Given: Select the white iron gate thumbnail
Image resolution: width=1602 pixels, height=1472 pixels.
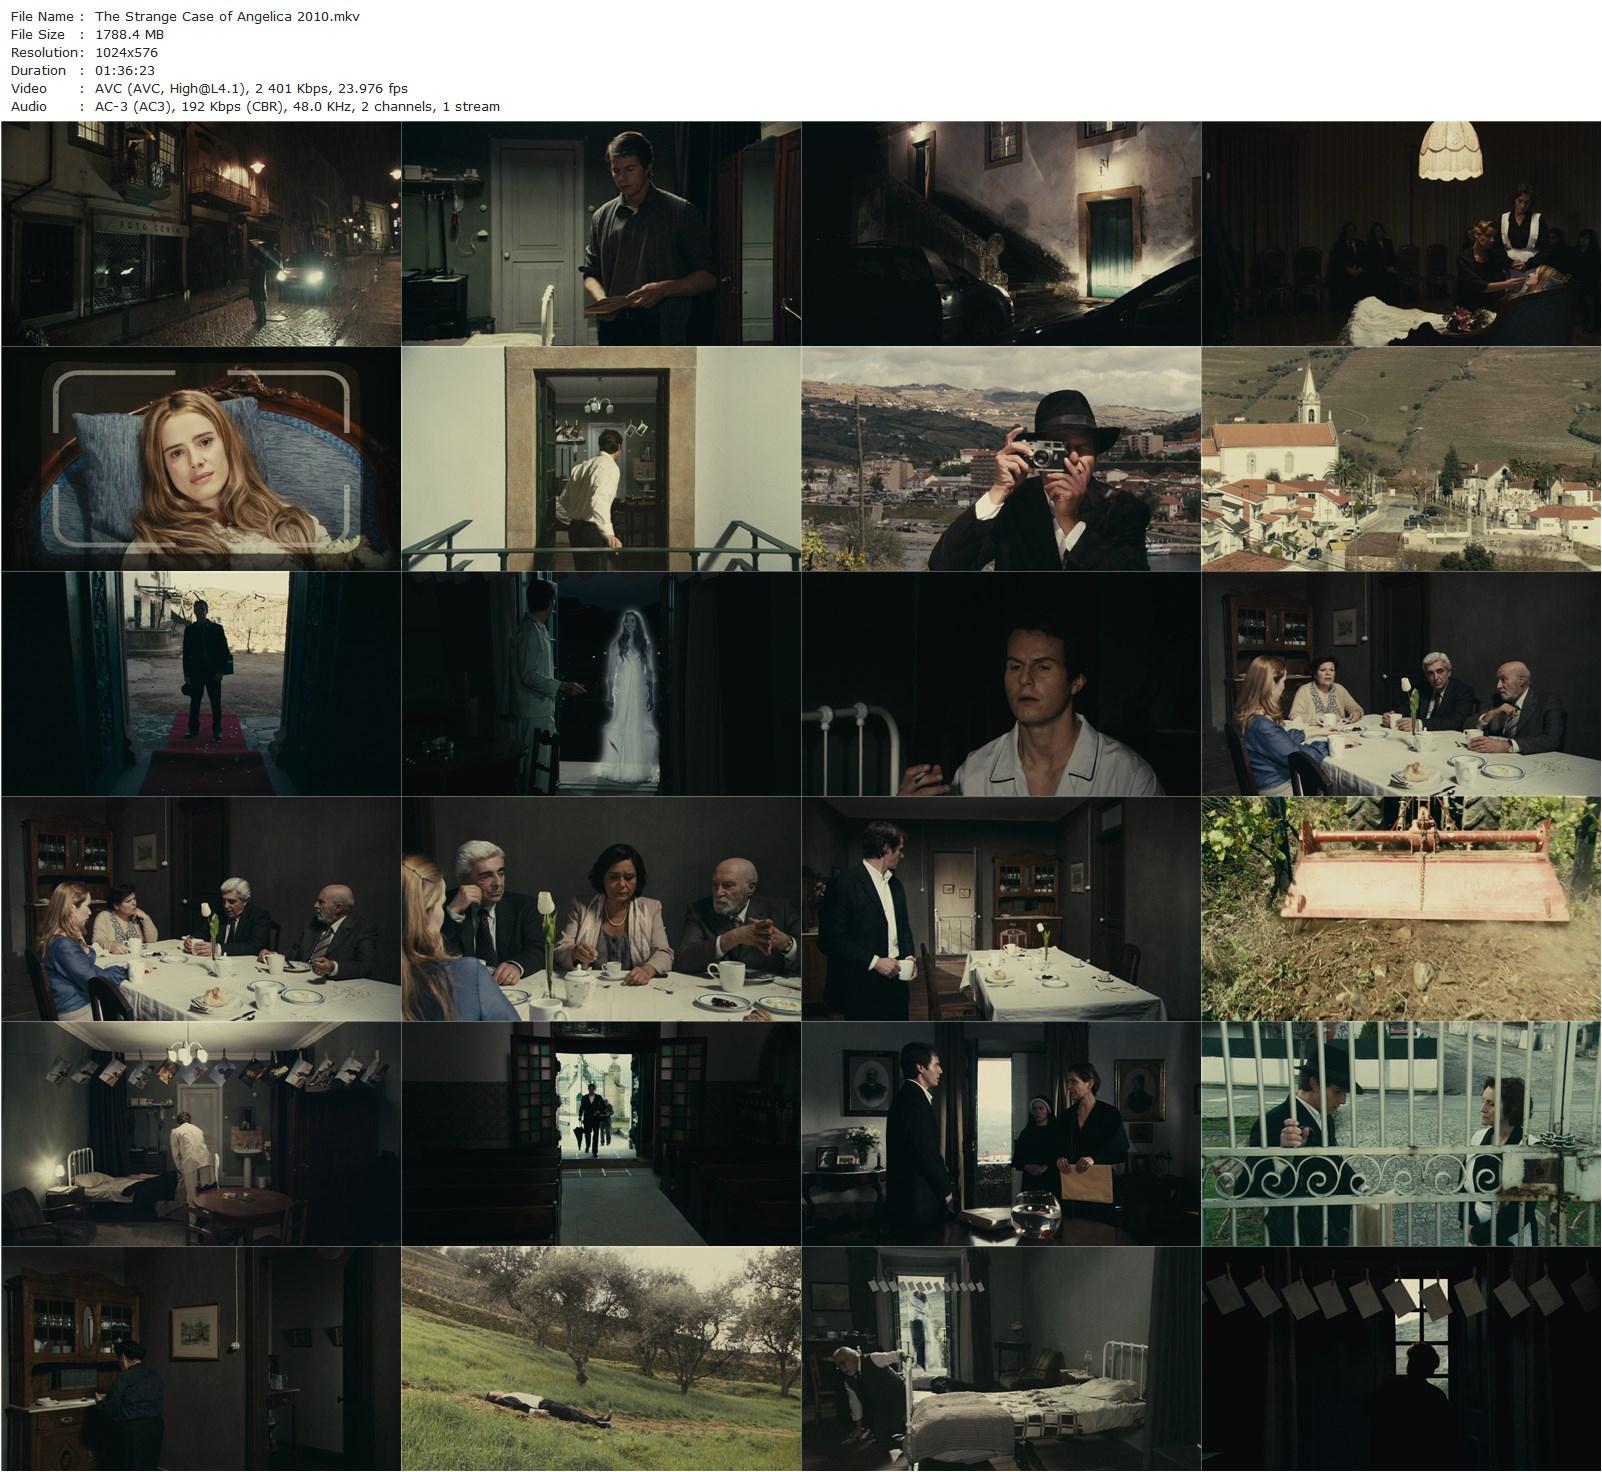Looking at the screenshot, I should (x=1401, y=1134).
